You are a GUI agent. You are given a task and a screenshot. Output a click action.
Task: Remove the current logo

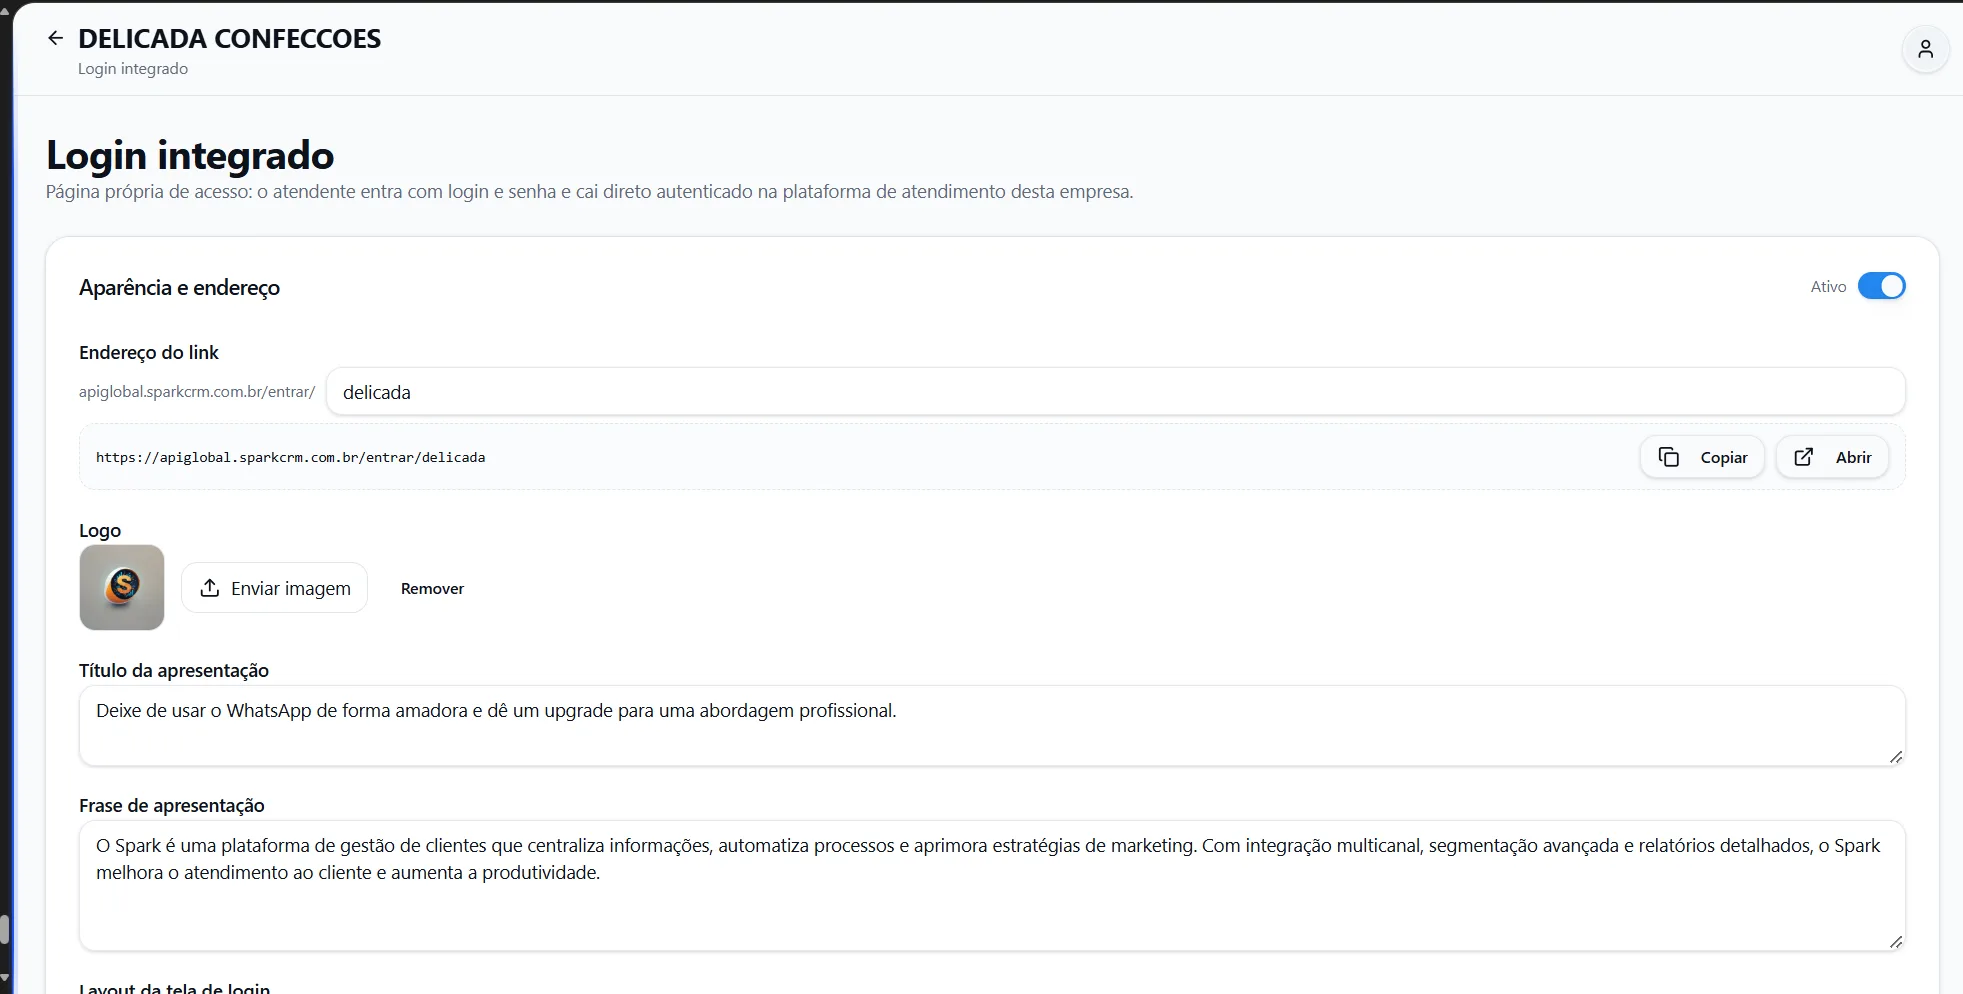pyautogui.click(x=432, y=589)
